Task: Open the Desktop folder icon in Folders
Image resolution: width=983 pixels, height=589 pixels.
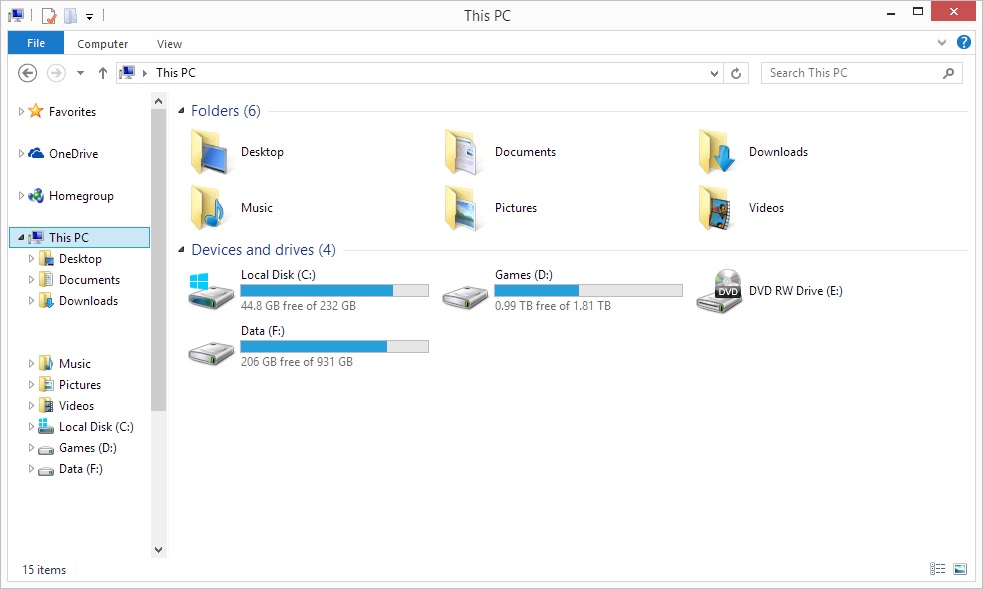Action: point(209,152)
